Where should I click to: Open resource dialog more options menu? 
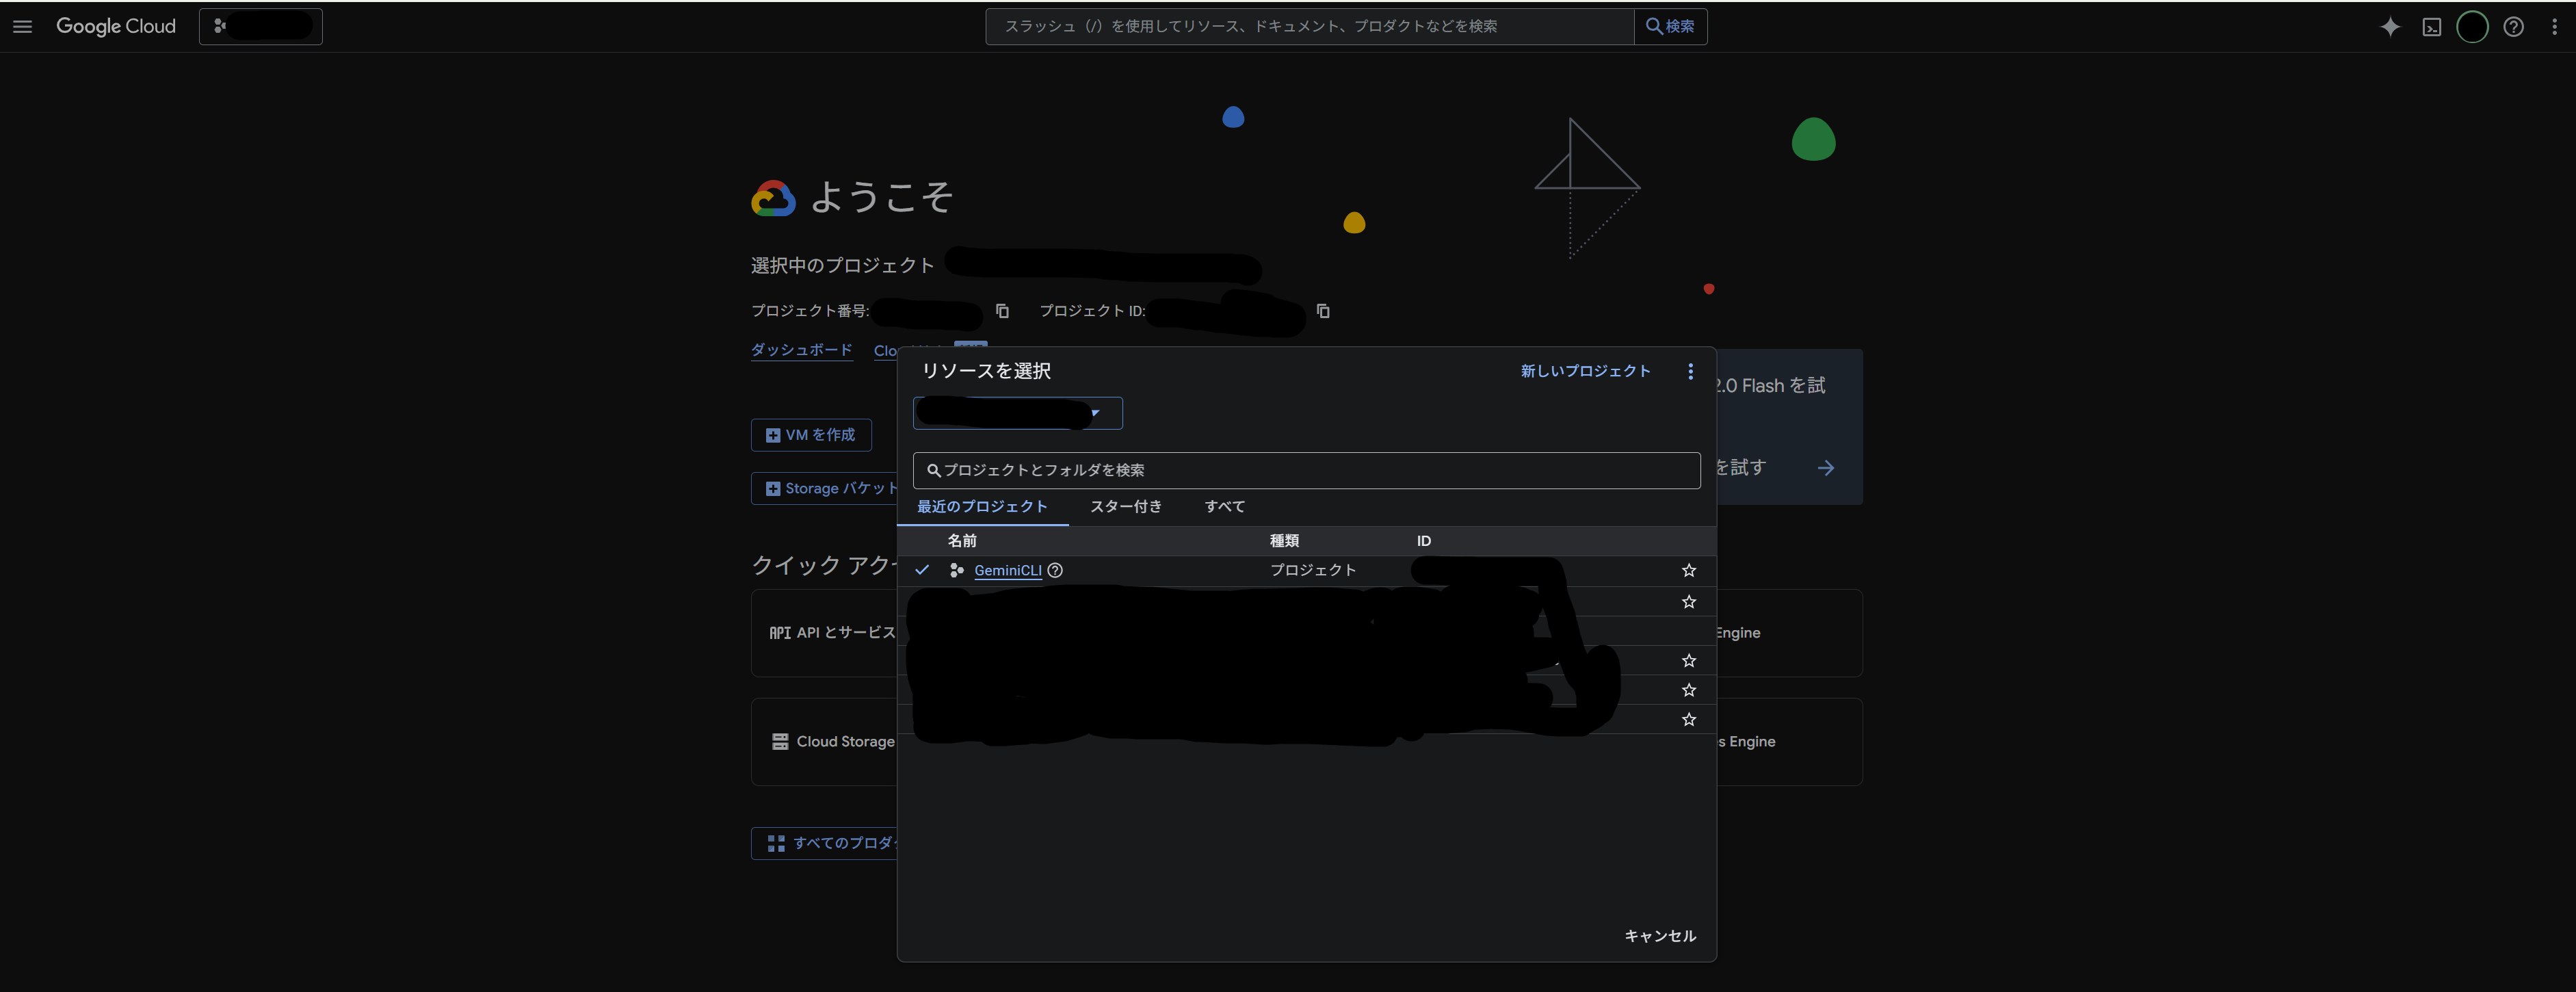[1690, 371]
